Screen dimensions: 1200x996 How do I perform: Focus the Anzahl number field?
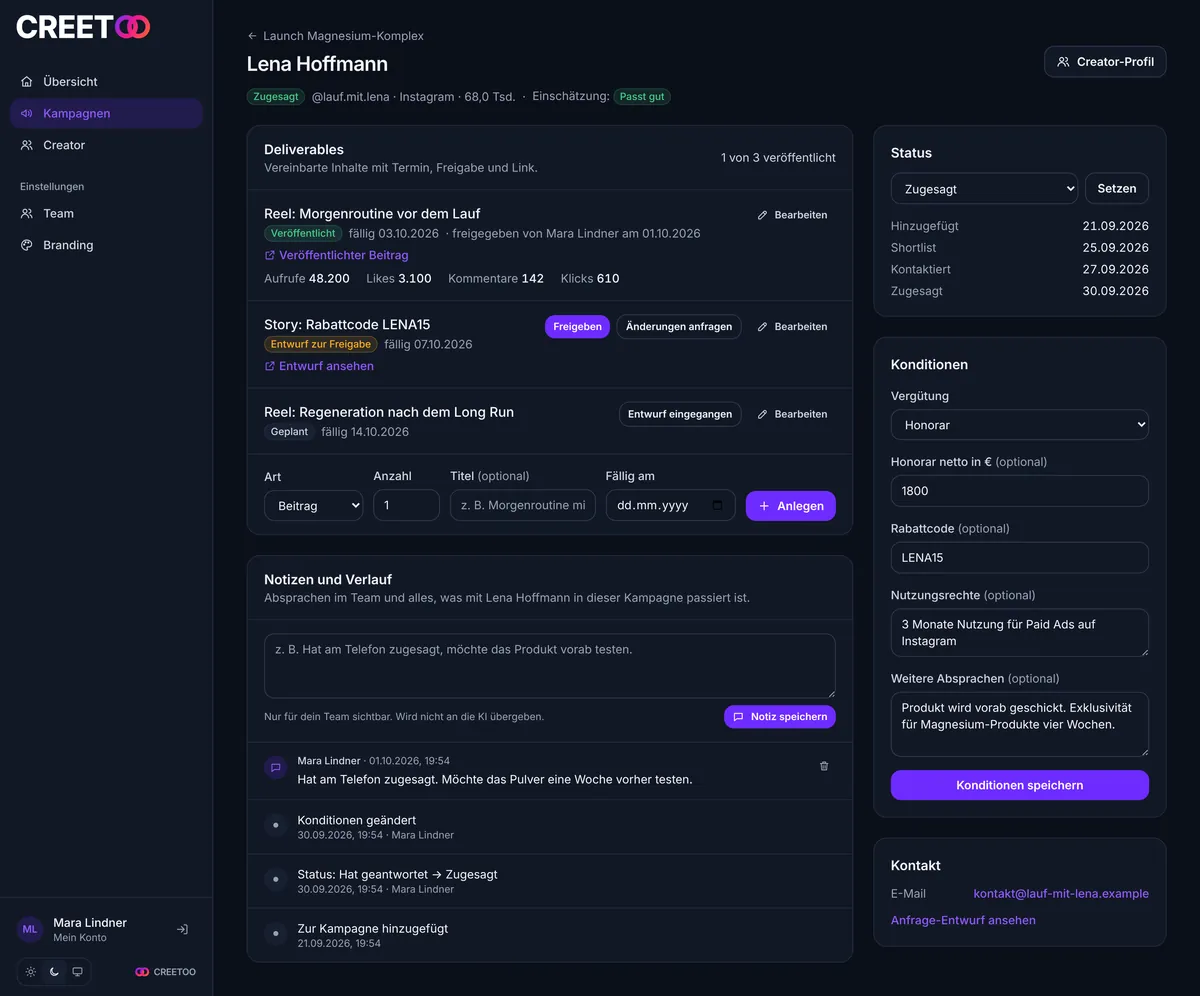pyautogui.click(x=406, y=506)
